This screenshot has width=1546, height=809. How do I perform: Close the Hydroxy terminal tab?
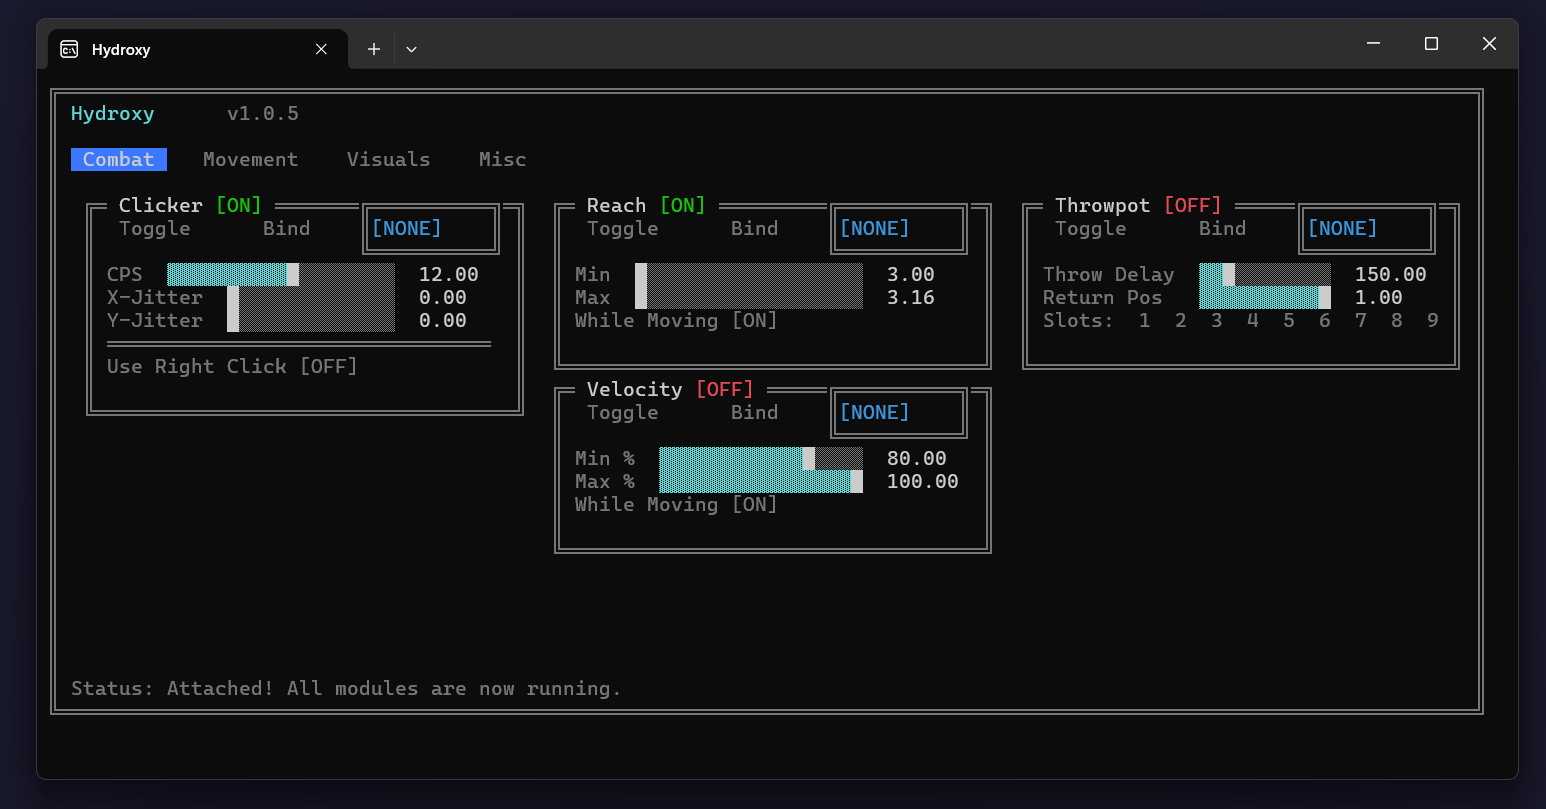pos(321,49)
